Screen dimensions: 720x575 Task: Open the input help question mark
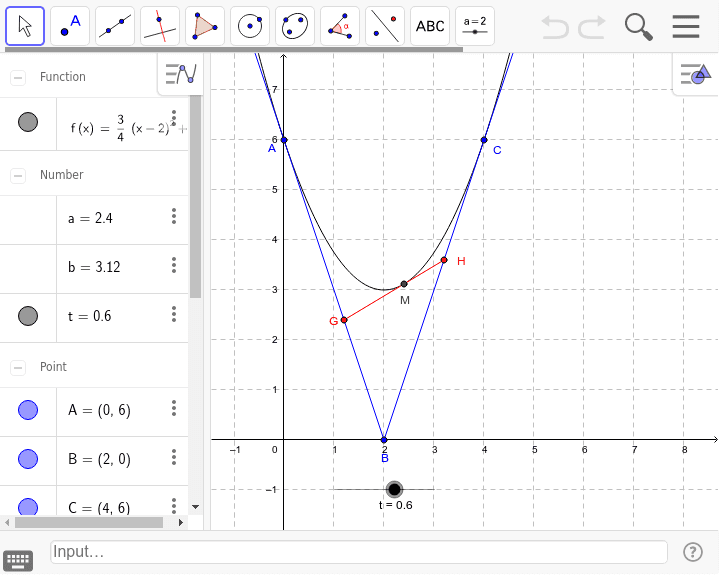(x=692, y=552)
